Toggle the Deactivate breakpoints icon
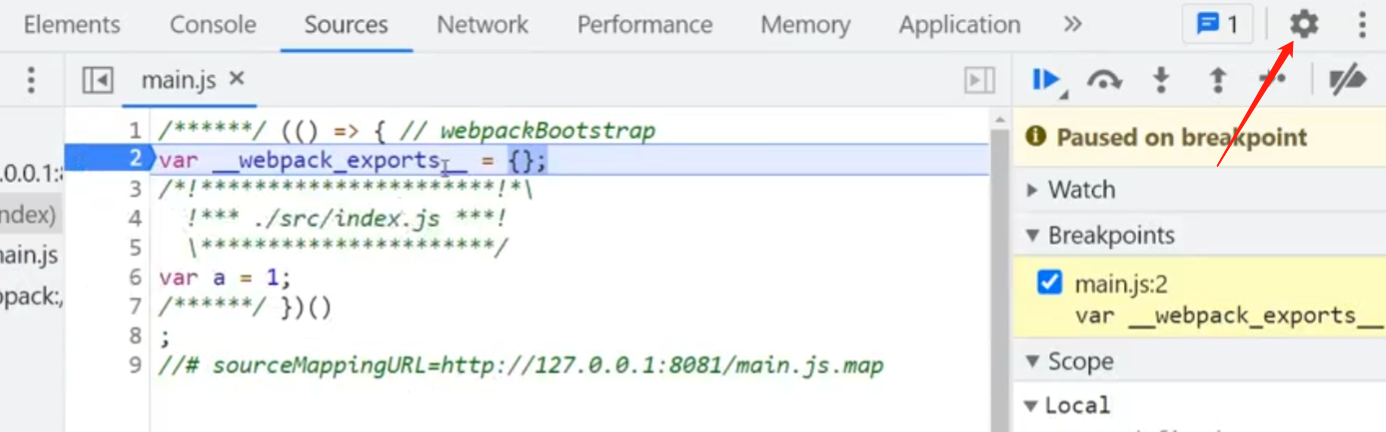Screen dimensions: 1386x432 1347,80
